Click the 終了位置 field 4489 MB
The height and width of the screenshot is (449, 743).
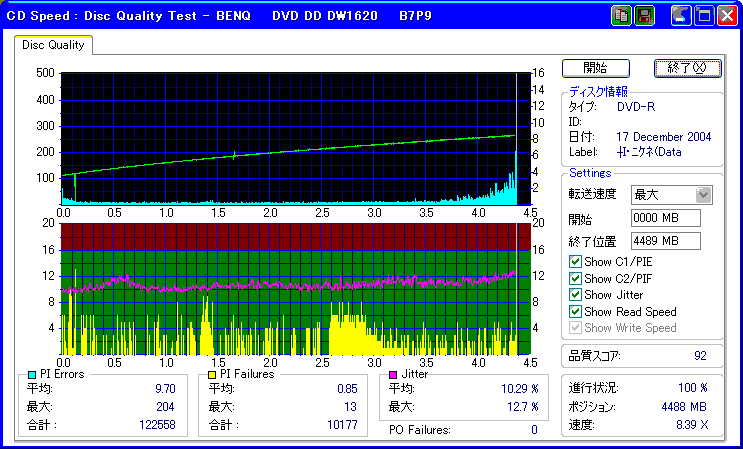(666, 241)
